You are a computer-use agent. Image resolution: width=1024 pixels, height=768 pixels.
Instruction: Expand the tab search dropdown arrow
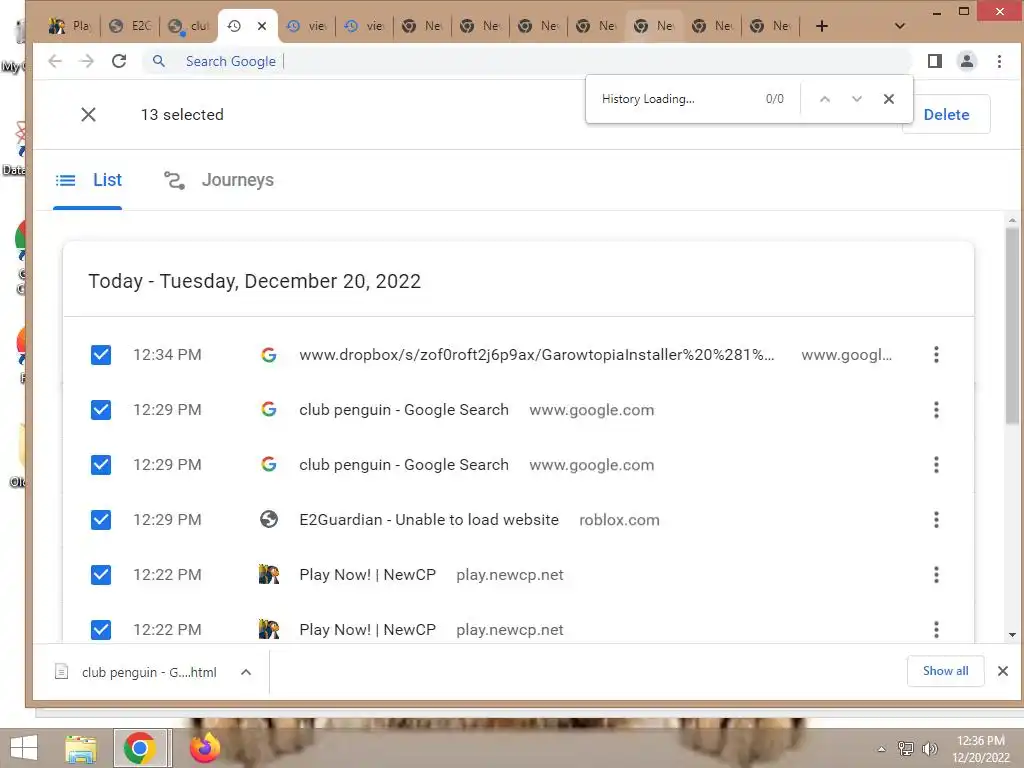tap(899, 26)
